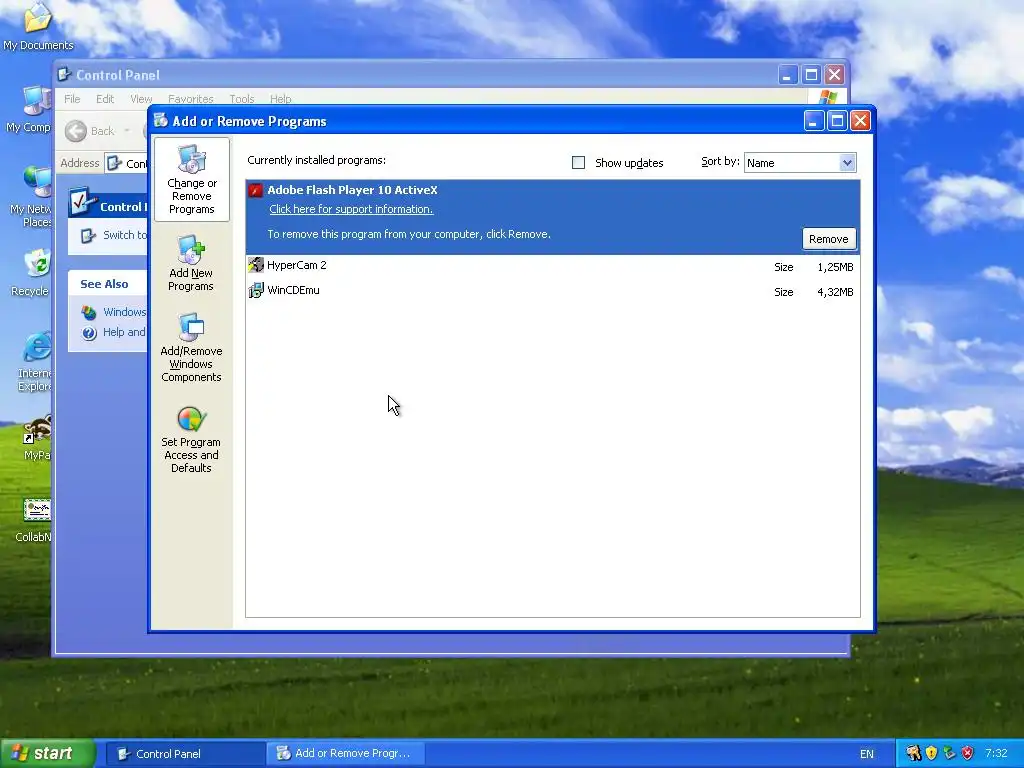Open the CollabN desktop icon
The height and width of the screenshot is (768, 1024).
pos(37,510)
